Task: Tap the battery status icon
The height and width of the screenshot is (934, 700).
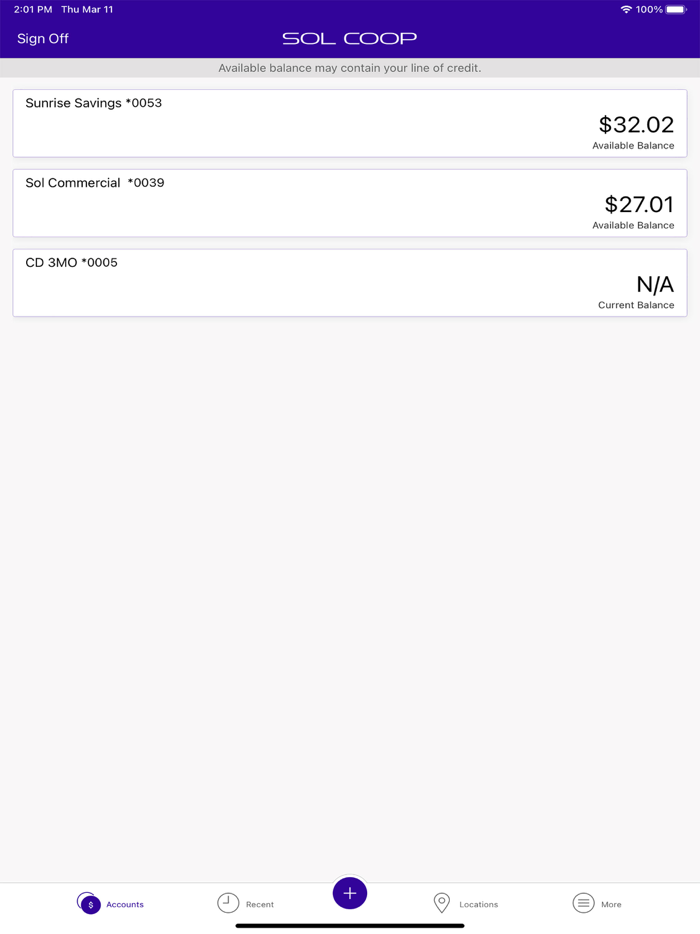Action: 676,10
